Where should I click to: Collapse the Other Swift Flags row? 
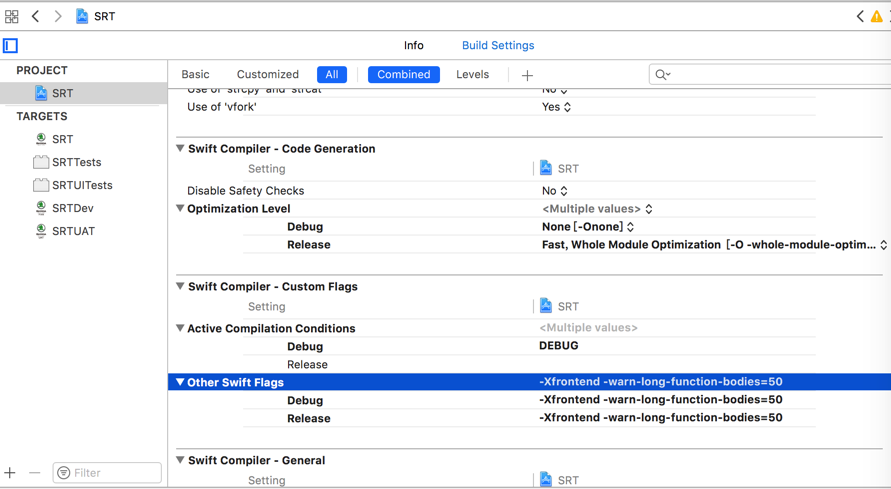coord(180,382)
